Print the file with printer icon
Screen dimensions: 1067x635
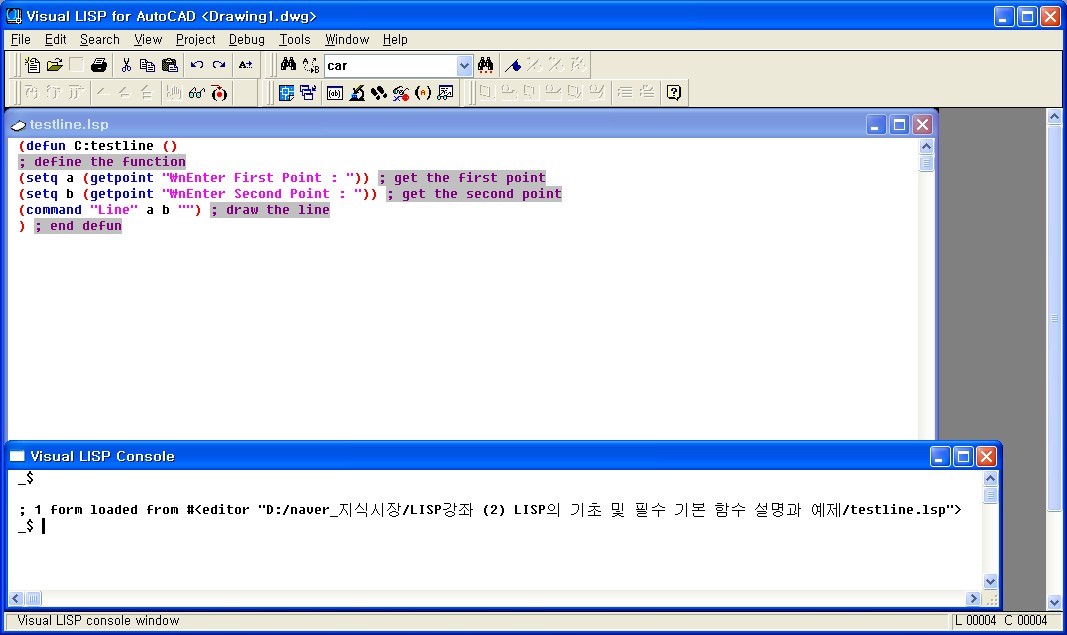[x=99, y=65]
